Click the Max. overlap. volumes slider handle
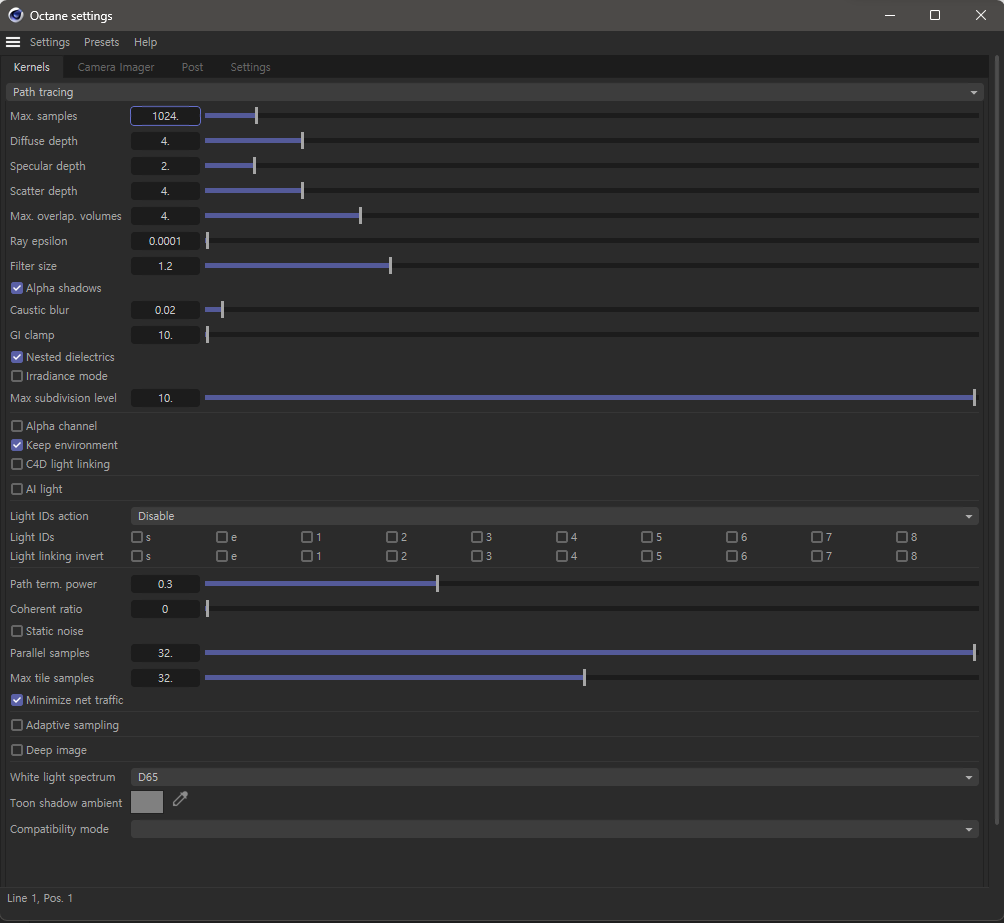1004x923 pixels. (360, 216)
